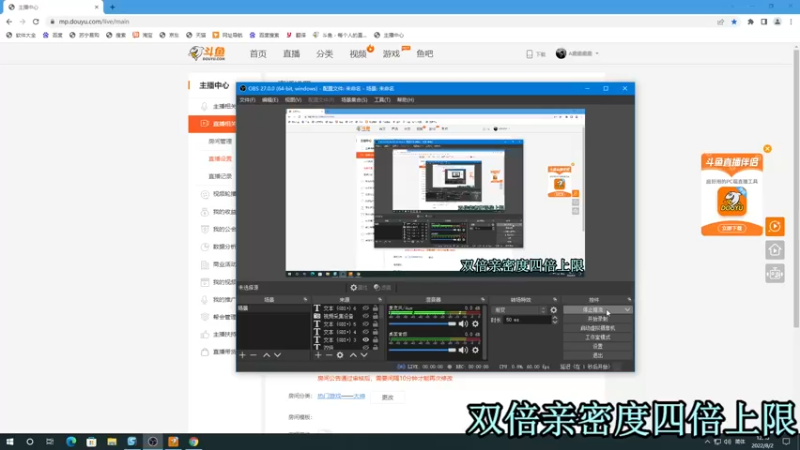Mute the 桌面音频 channel via its speaker icon
This screenshot has width=800, height=450.
coord(463,350)
